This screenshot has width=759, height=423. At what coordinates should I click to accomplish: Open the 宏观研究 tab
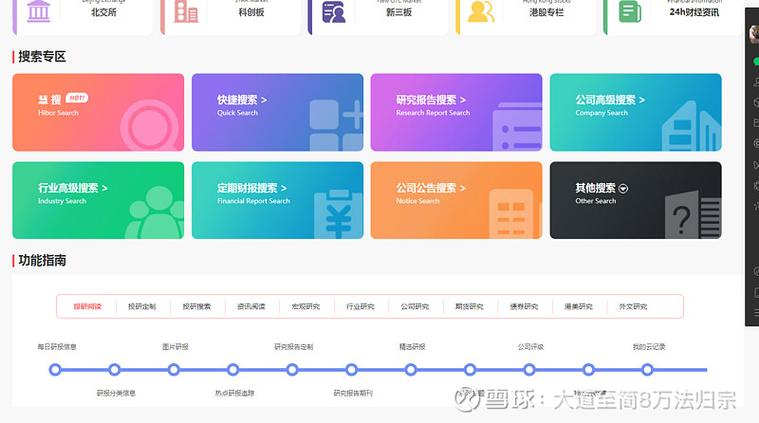tap(305, 306)
